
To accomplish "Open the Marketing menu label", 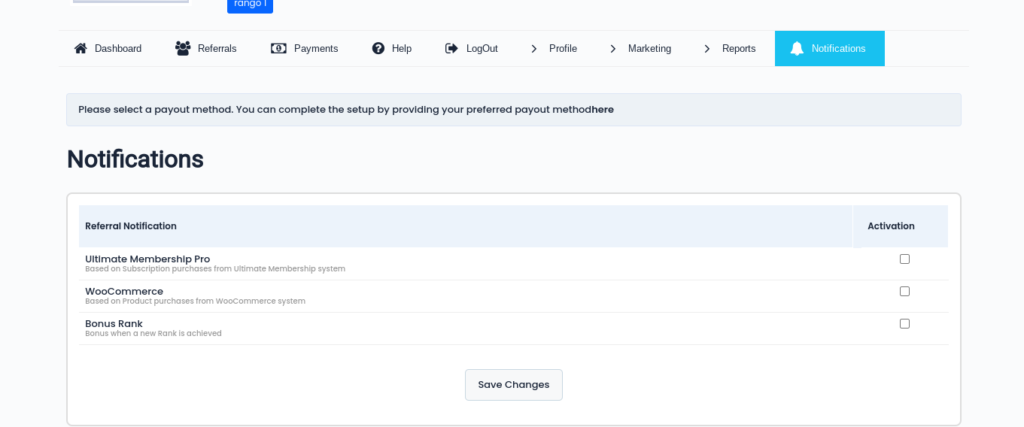I will (x=650, y=48).
